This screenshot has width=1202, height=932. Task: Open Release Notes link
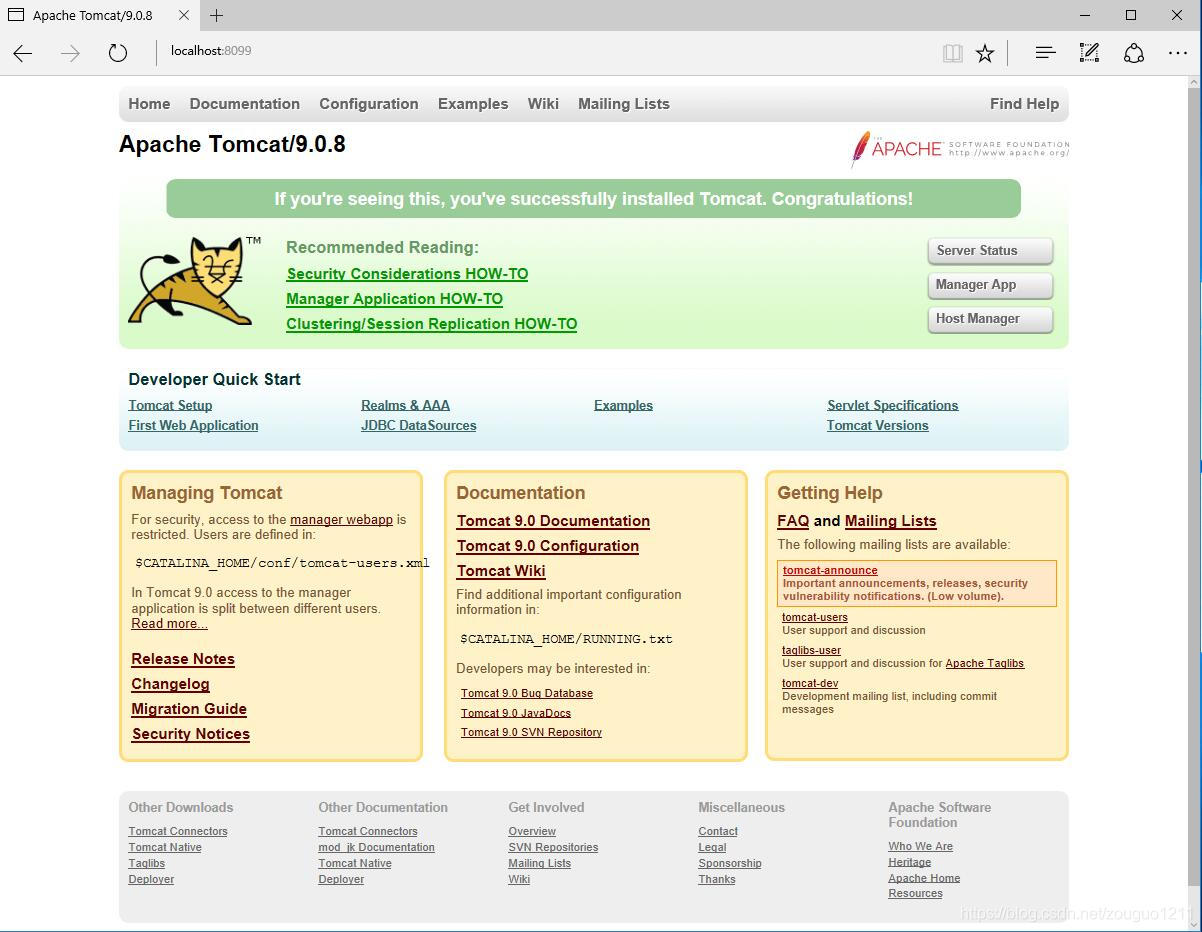click(183, 659)
